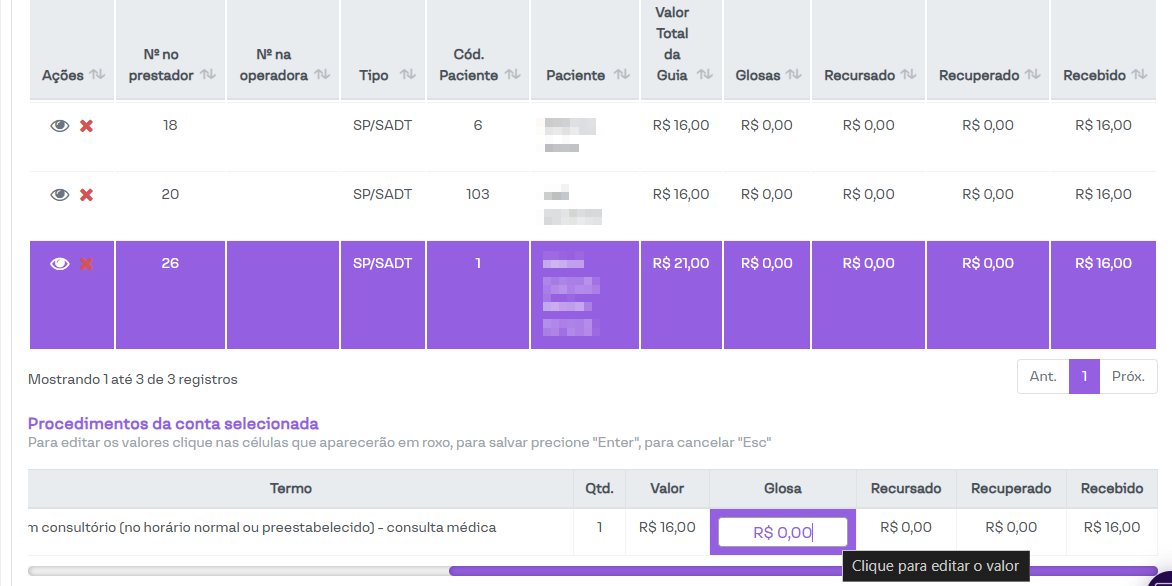Sort by Cód. Paciente column
The image size is (1172, 586).
(512, 75)
